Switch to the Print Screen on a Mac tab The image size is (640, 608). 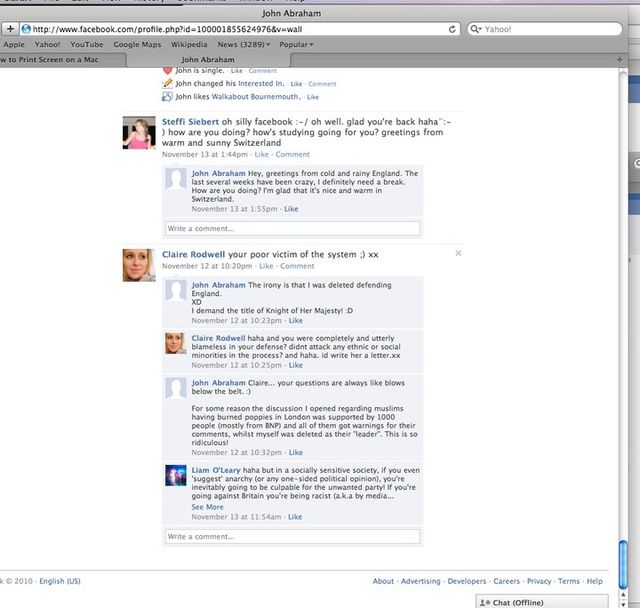[58, 60]
